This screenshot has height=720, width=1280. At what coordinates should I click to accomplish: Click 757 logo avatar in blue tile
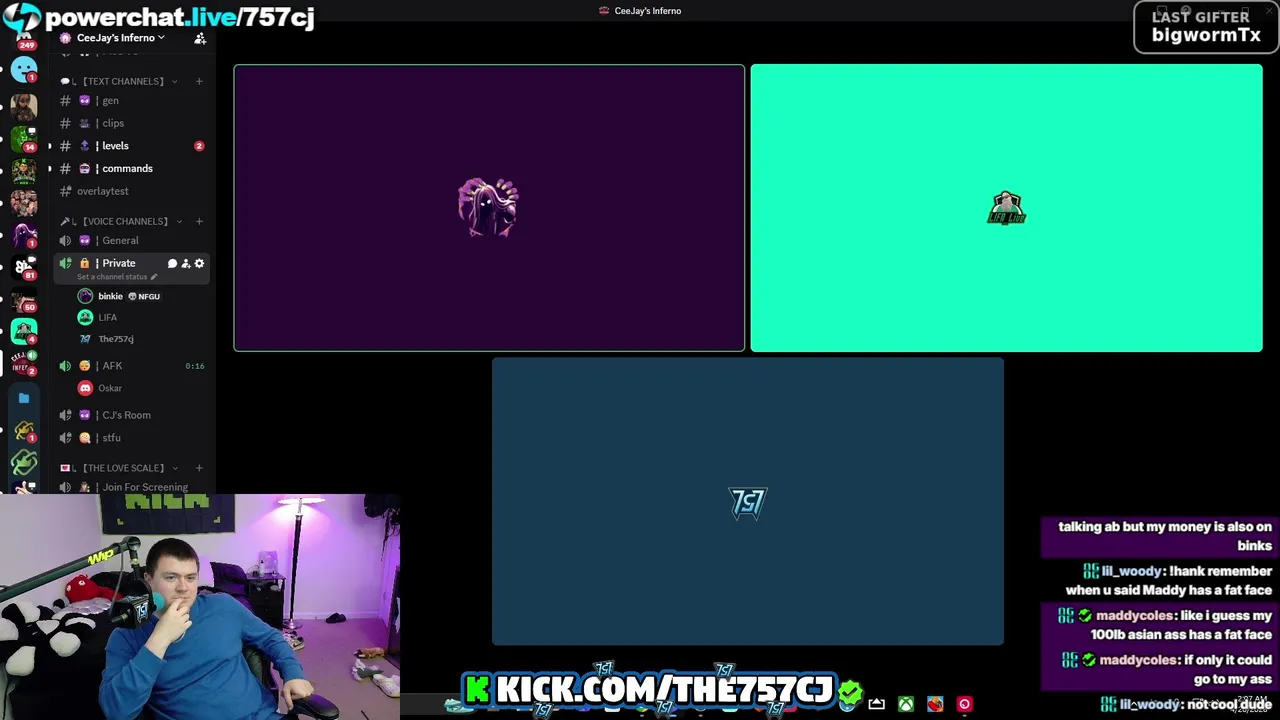point(747,503)
